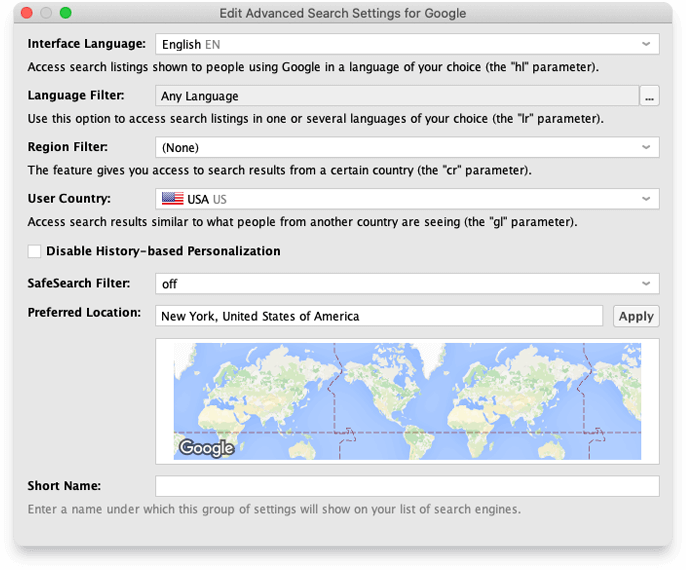Click the Google logo on map

tap(206, 448)
